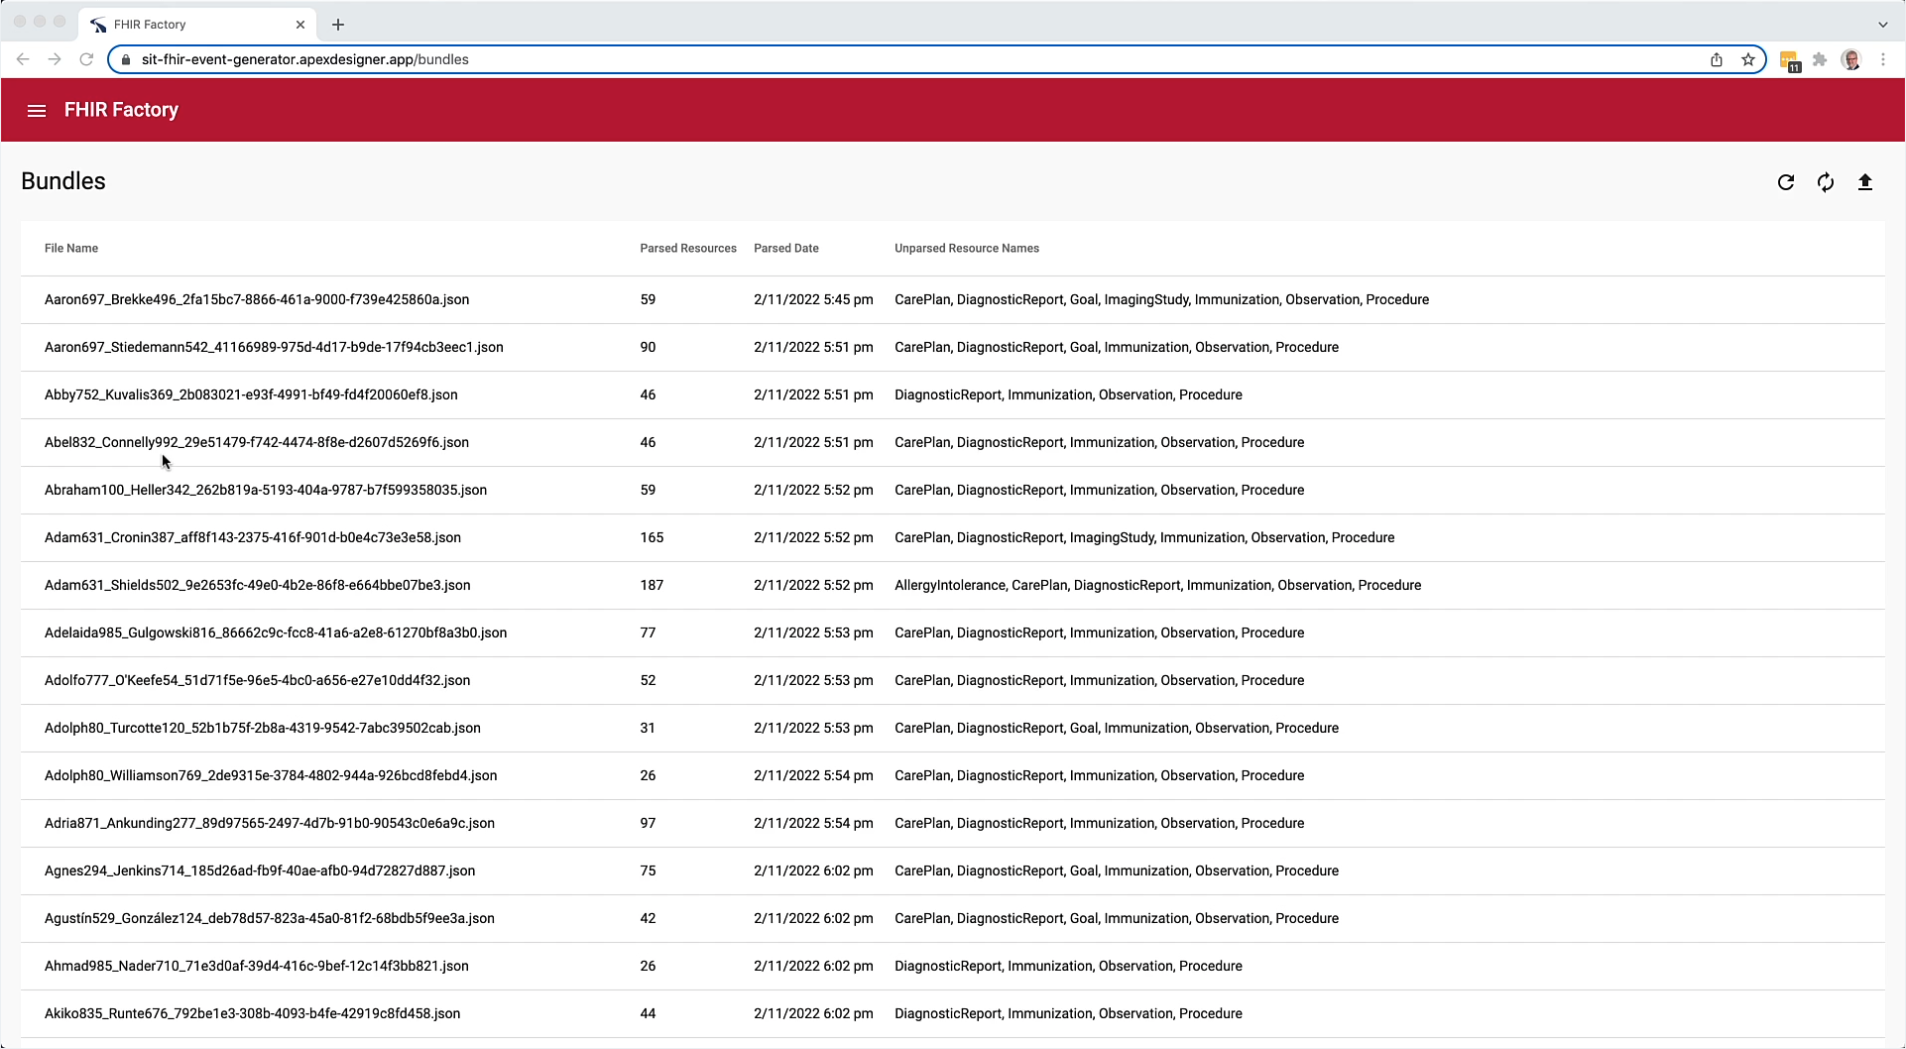Click parsed resources value 77
The height and width of the screenshot is (1049, 1906).
pos(648,633)
